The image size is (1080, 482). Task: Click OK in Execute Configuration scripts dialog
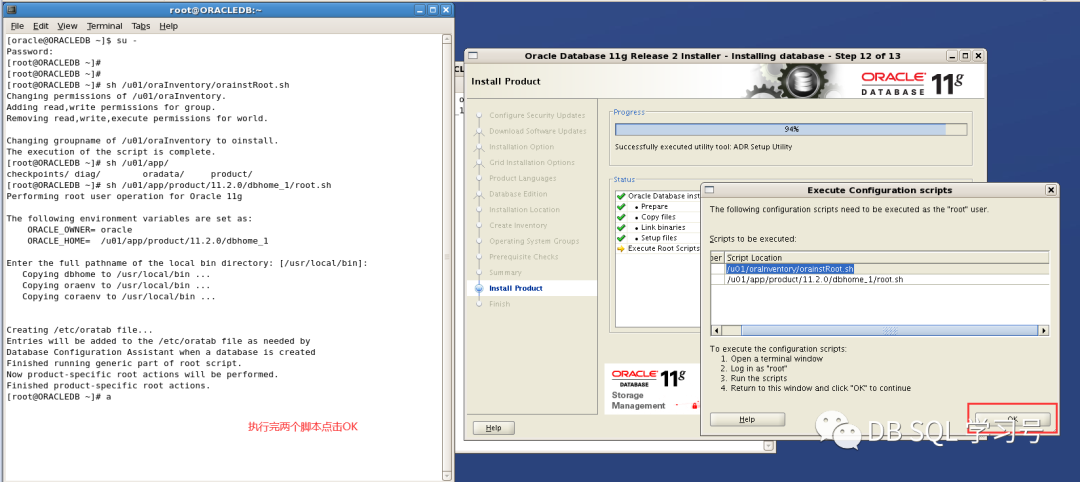[x=1012, y=419]
